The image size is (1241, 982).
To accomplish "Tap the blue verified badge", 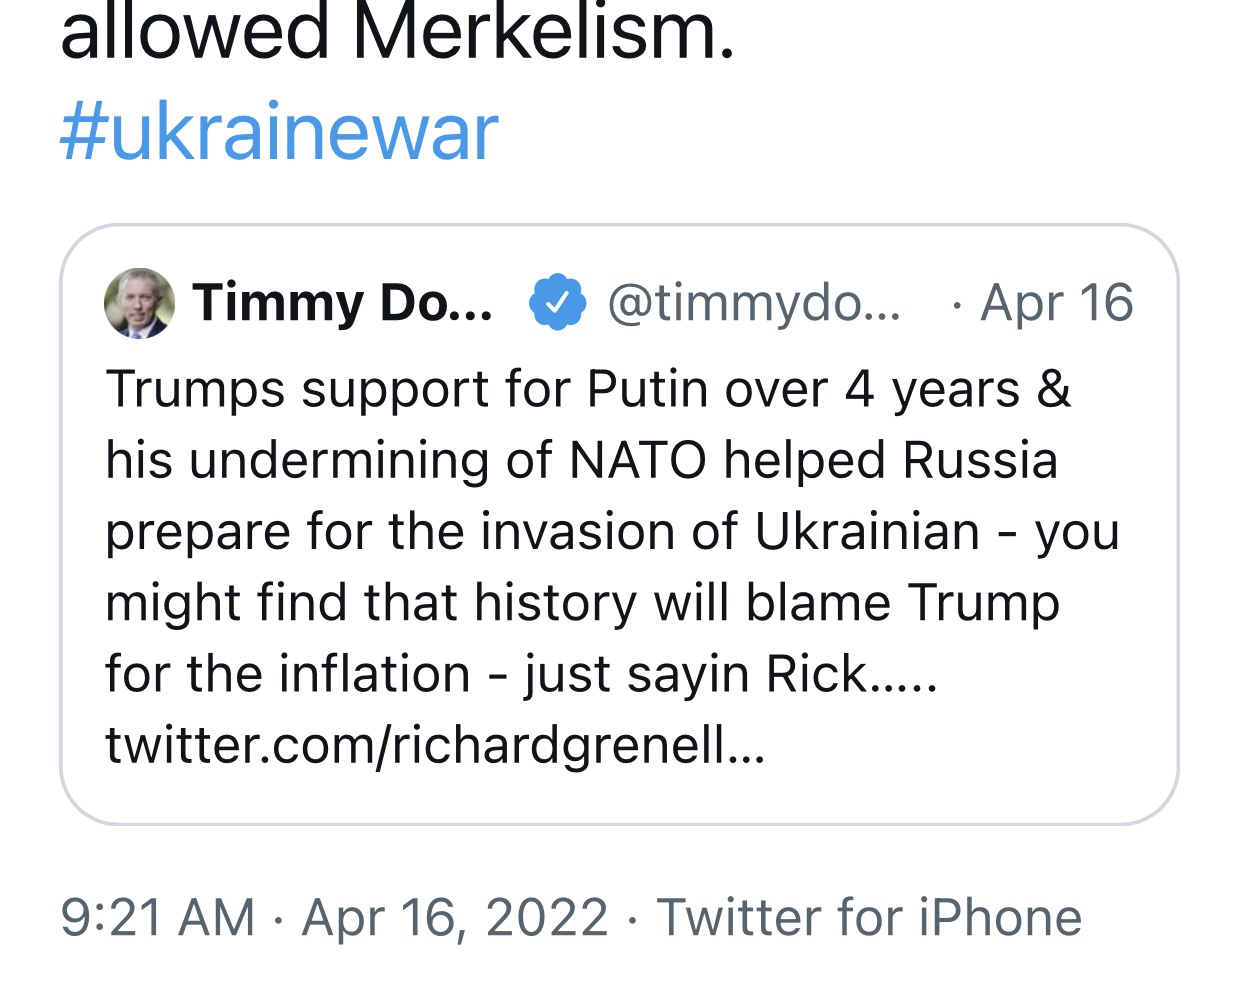I will pyautogui.click(x=556, y=303).
